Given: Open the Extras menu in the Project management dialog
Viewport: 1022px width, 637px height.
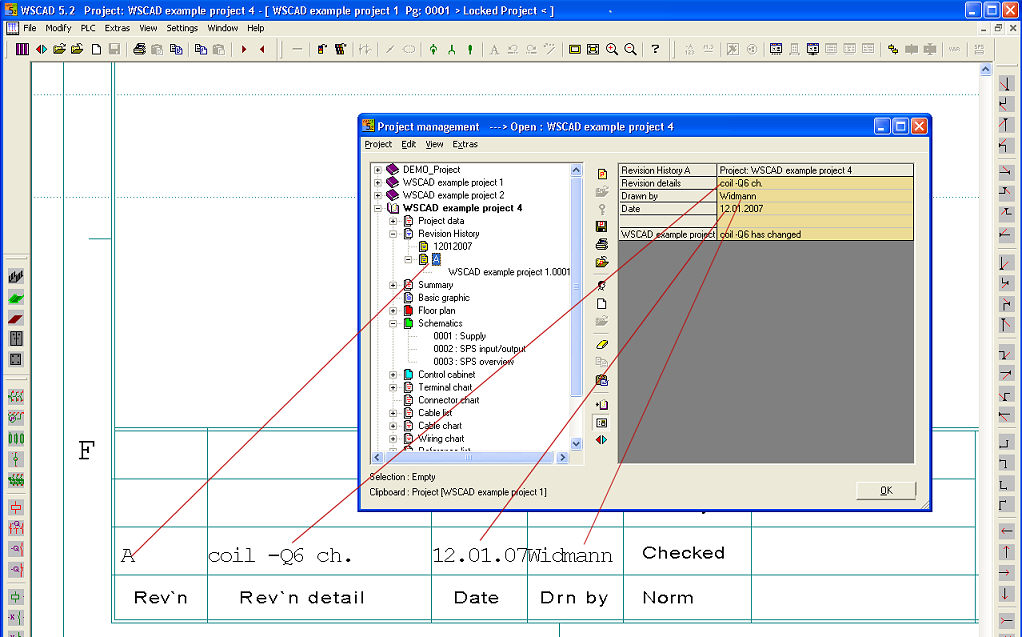Looking at the screenshot, I should click(x=465, y=144).
